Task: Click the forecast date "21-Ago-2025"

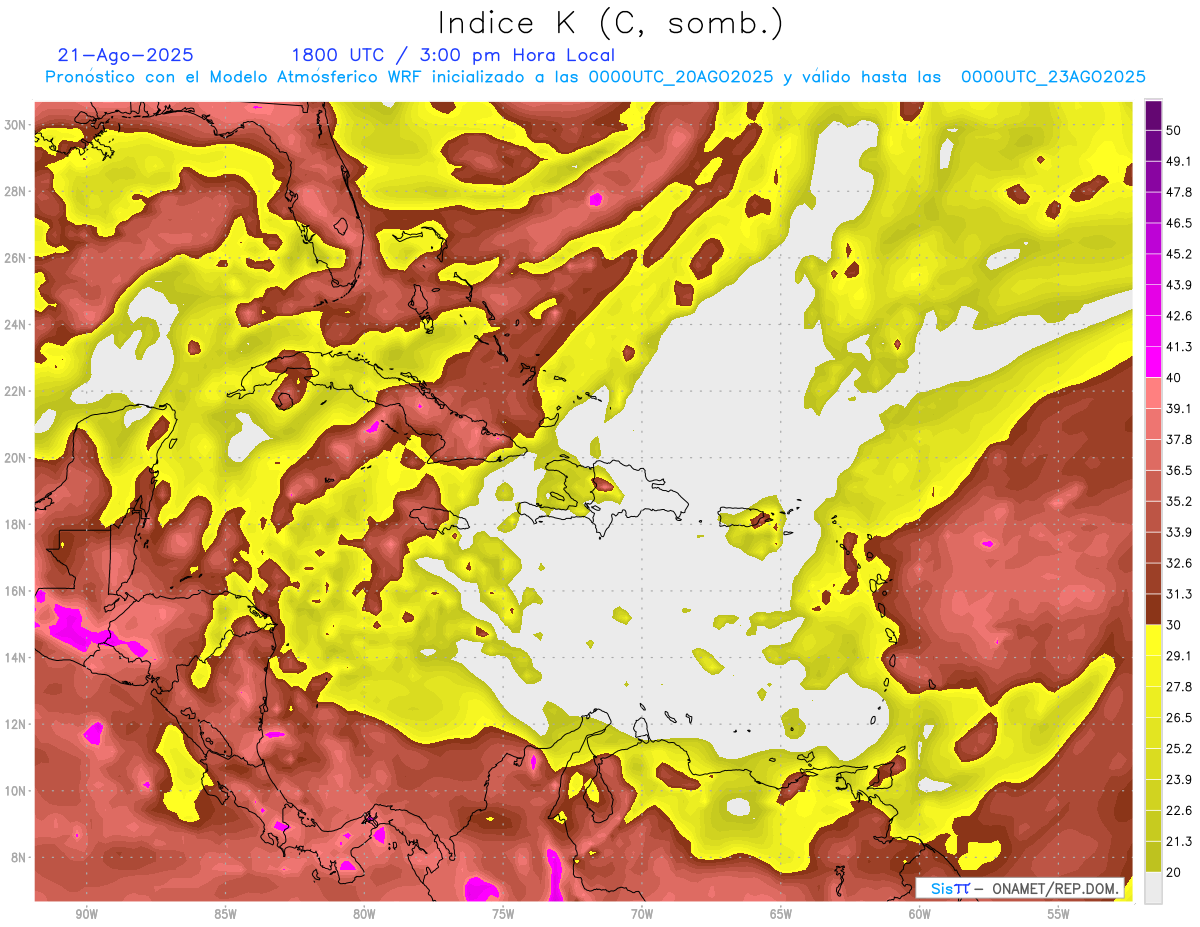Action: [x=126, y=55]
